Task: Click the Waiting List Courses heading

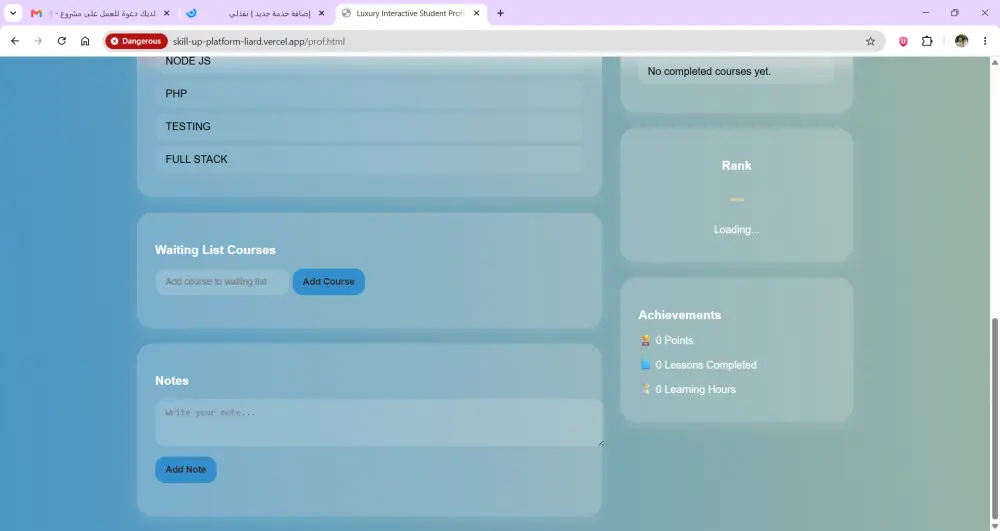Action: coord(215,250)
